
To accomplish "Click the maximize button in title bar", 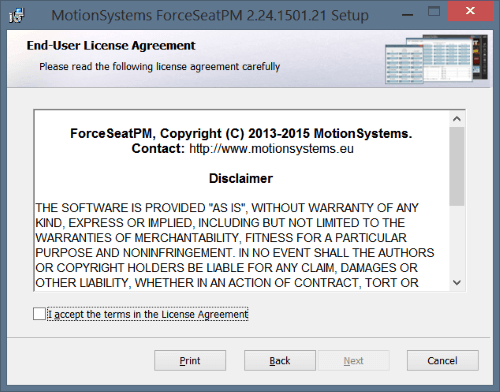I will (434, 12).
